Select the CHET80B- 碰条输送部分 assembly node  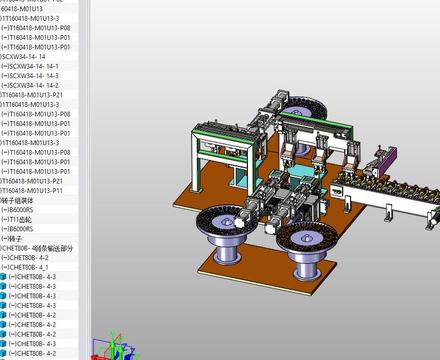[36, 248]
